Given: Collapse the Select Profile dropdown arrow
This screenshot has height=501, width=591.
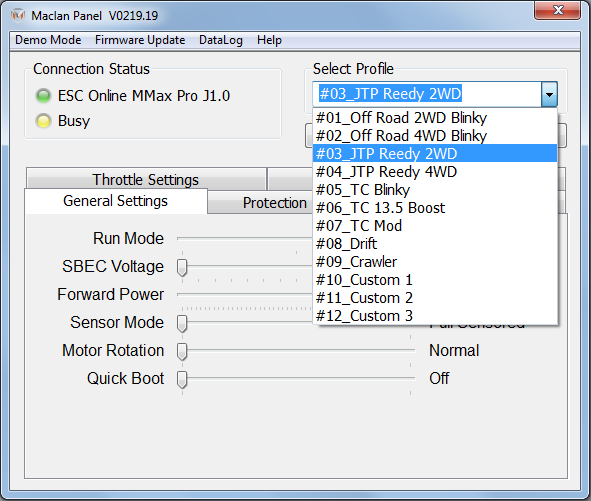Looking at the screenshot, I should point(549,94).
